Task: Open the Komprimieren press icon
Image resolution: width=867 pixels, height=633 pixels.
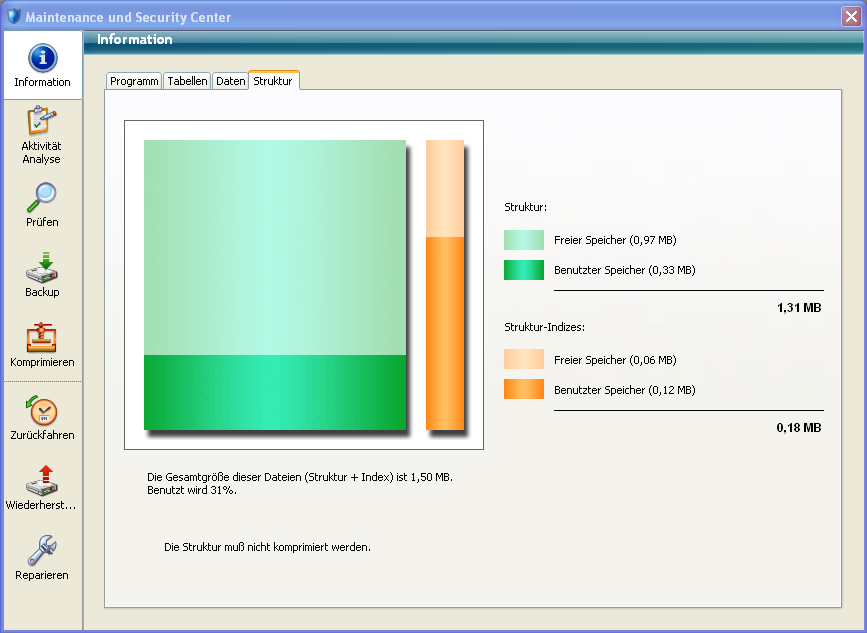Action: [x=42, y=337]
